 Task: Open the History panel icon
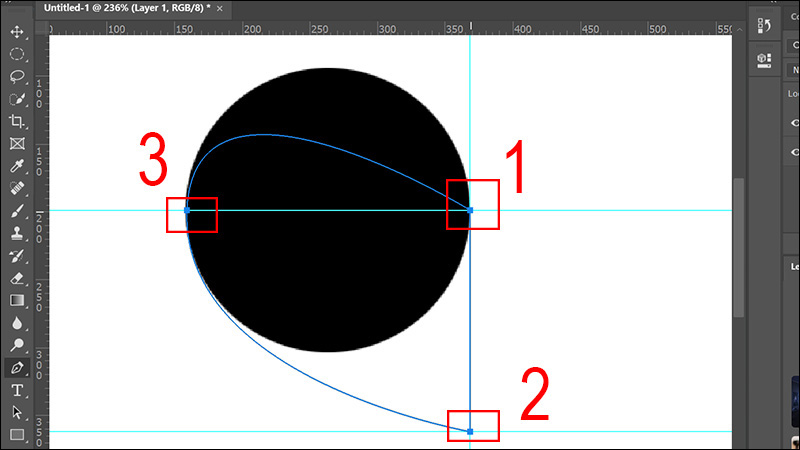pyautogui.click(x=764, y=26)
